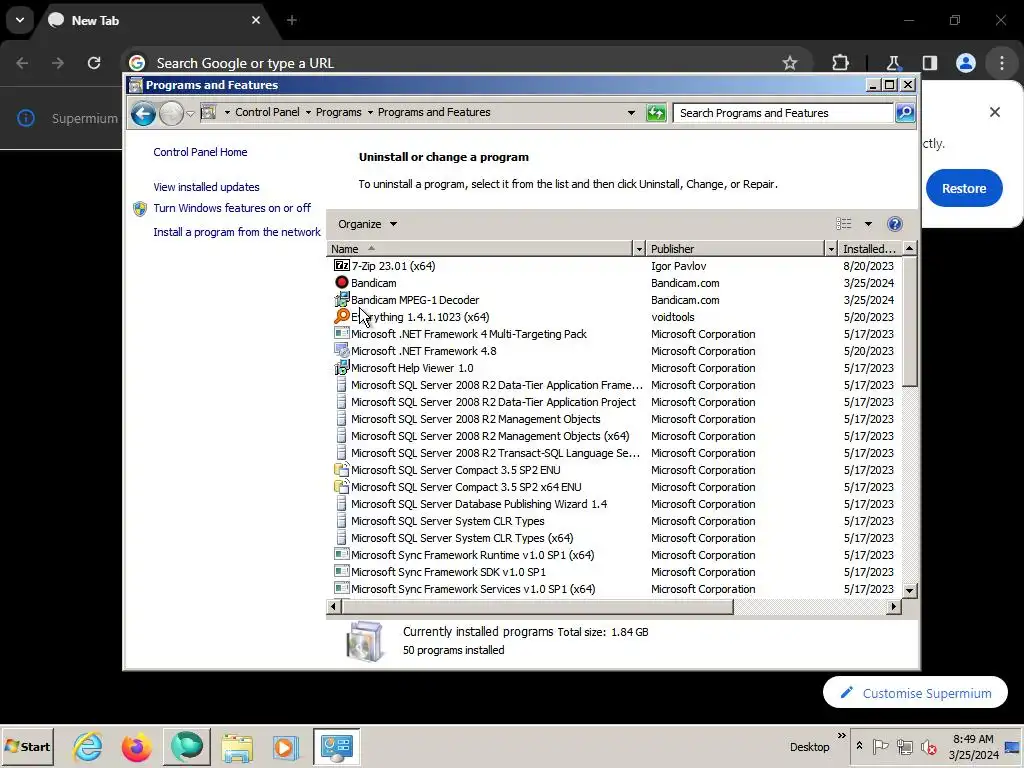Select the Bandicam red record icon
1024x768 pixels.
coord(342,282)
